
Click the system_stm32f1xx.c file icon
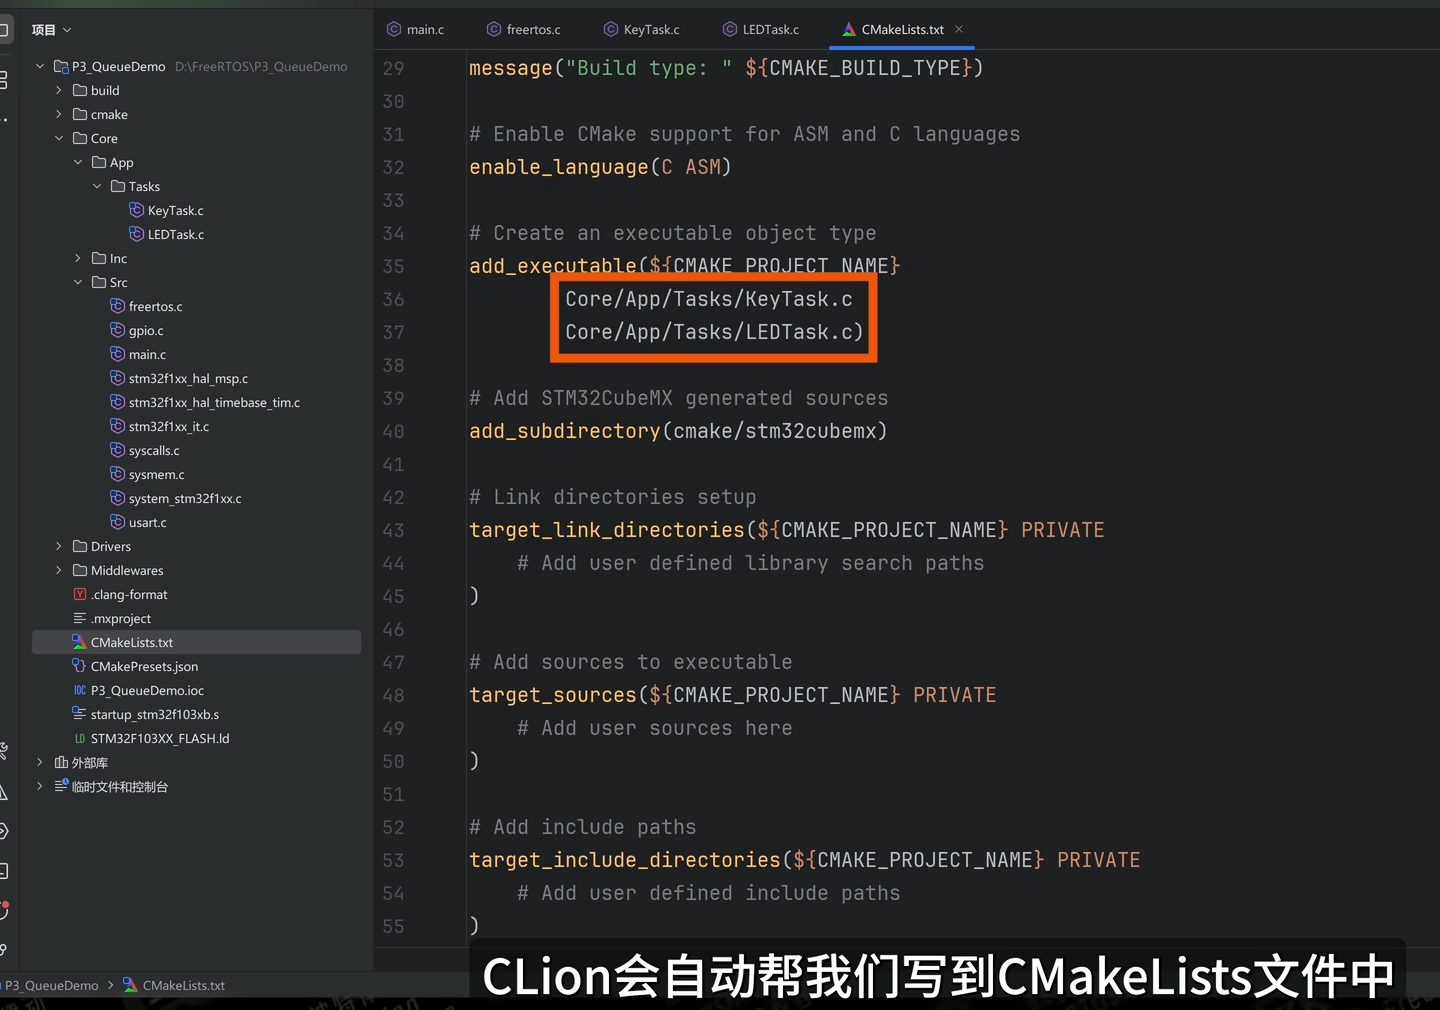118,498
